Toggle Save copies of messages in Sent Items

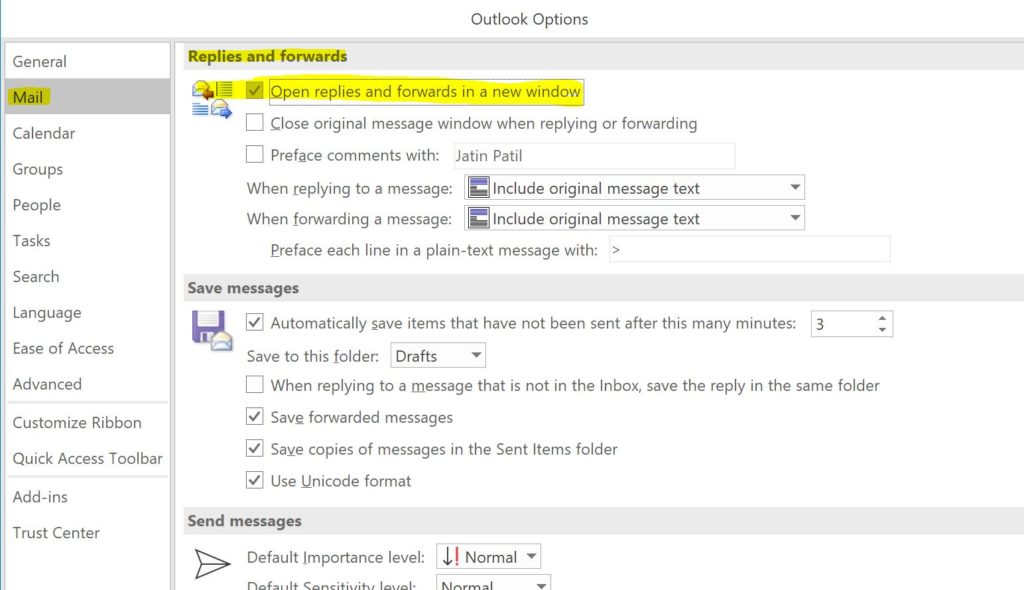(x=256, y=448)
